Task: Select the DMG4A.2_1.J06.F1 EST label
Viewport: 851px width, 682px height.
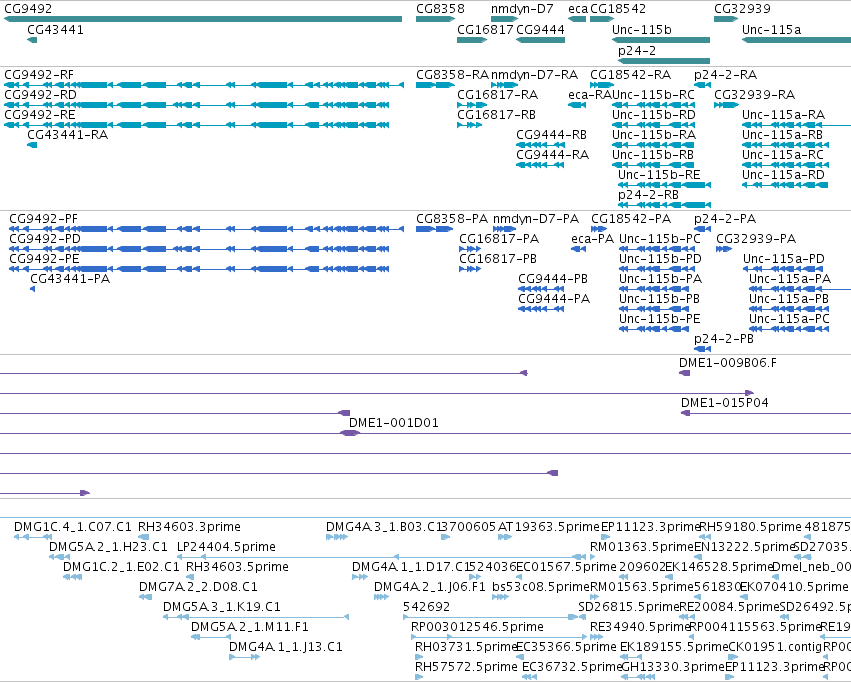Action: click(430, 587)
